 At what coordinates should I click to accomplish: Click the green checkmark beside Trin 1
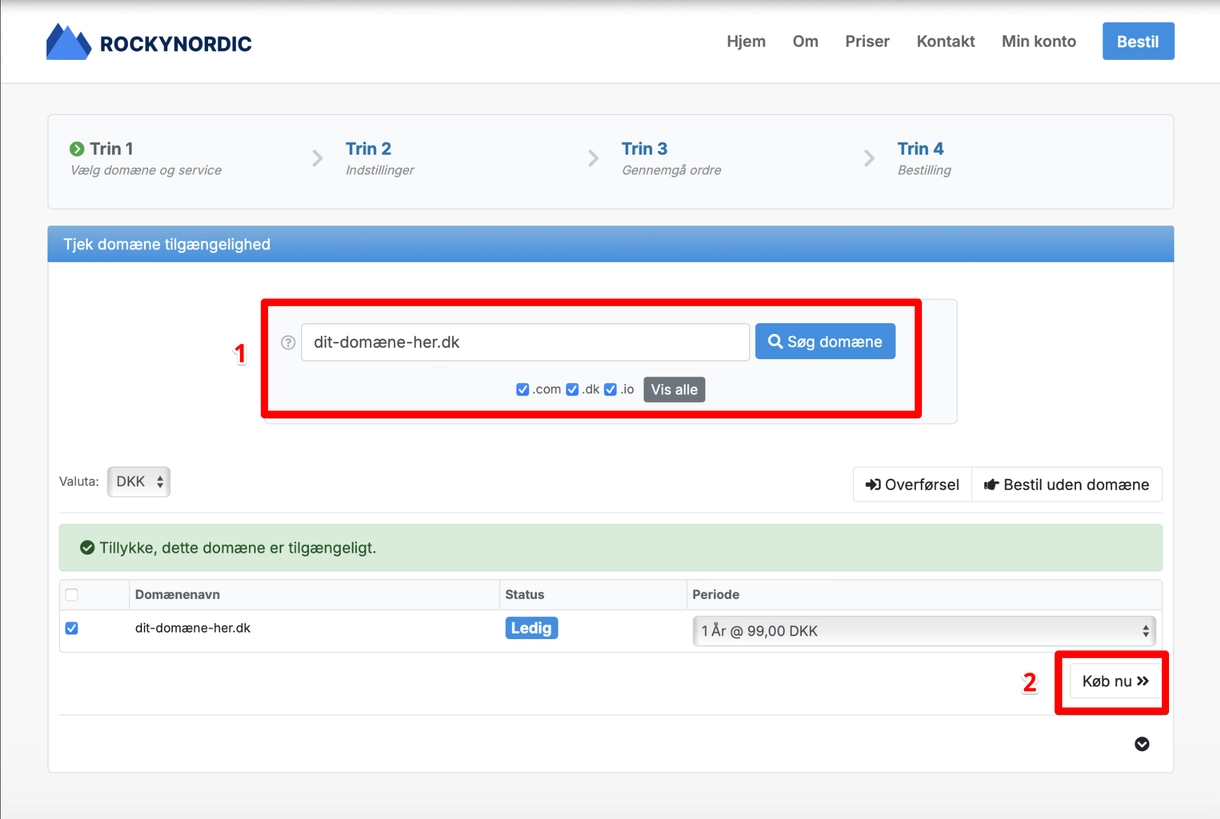point(77,149)
